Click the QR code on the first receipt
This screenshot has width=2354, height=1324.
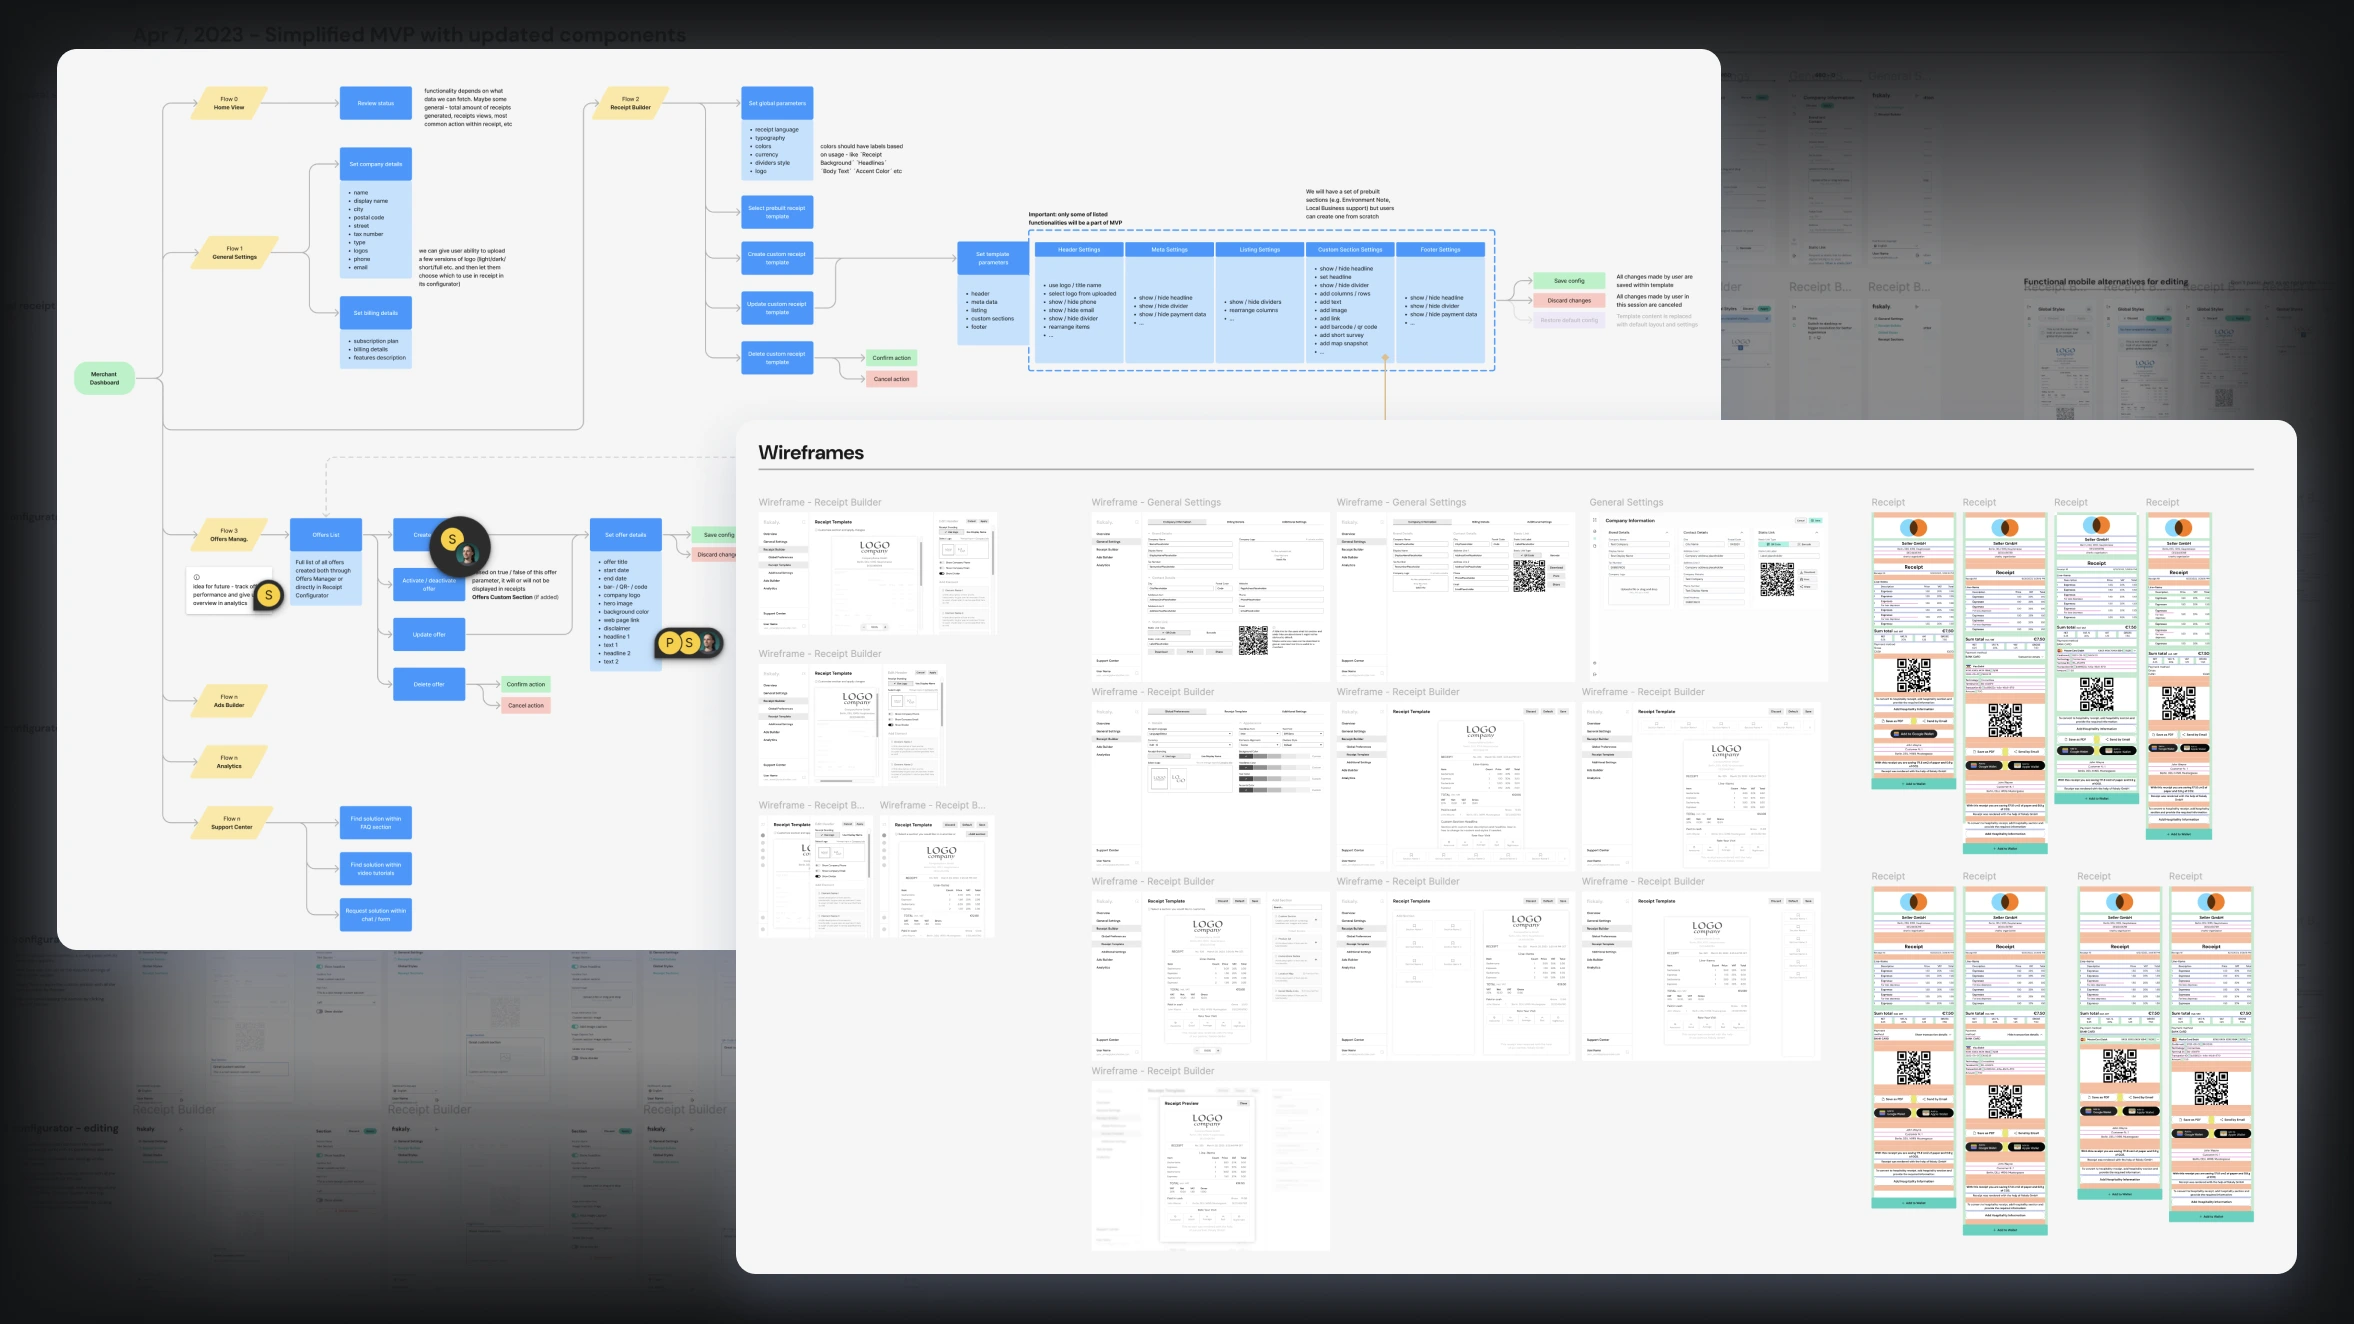coord(1916,673)
